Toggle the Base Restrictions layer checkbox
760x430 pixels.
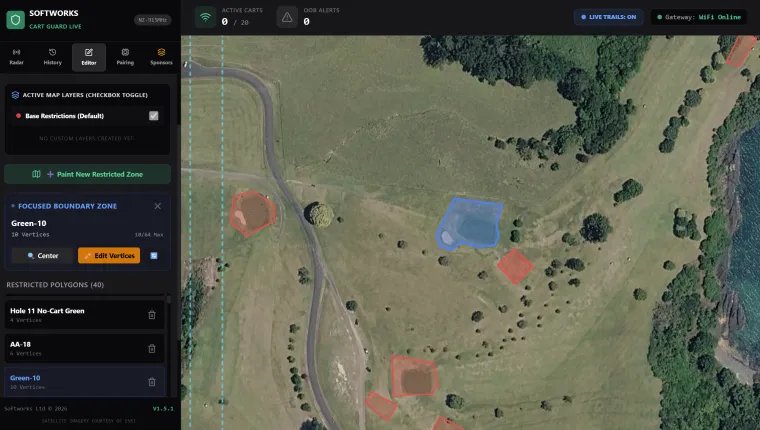pyautogui.click(x=154, y=116)
